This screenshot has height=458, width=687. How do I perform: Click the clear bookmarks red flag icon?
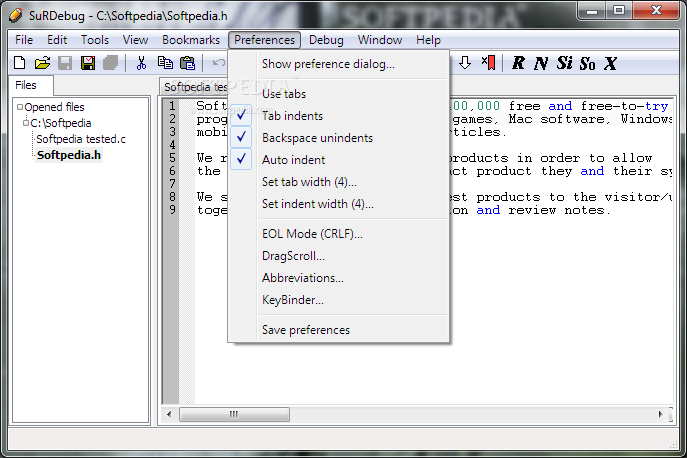click(488, 63)
